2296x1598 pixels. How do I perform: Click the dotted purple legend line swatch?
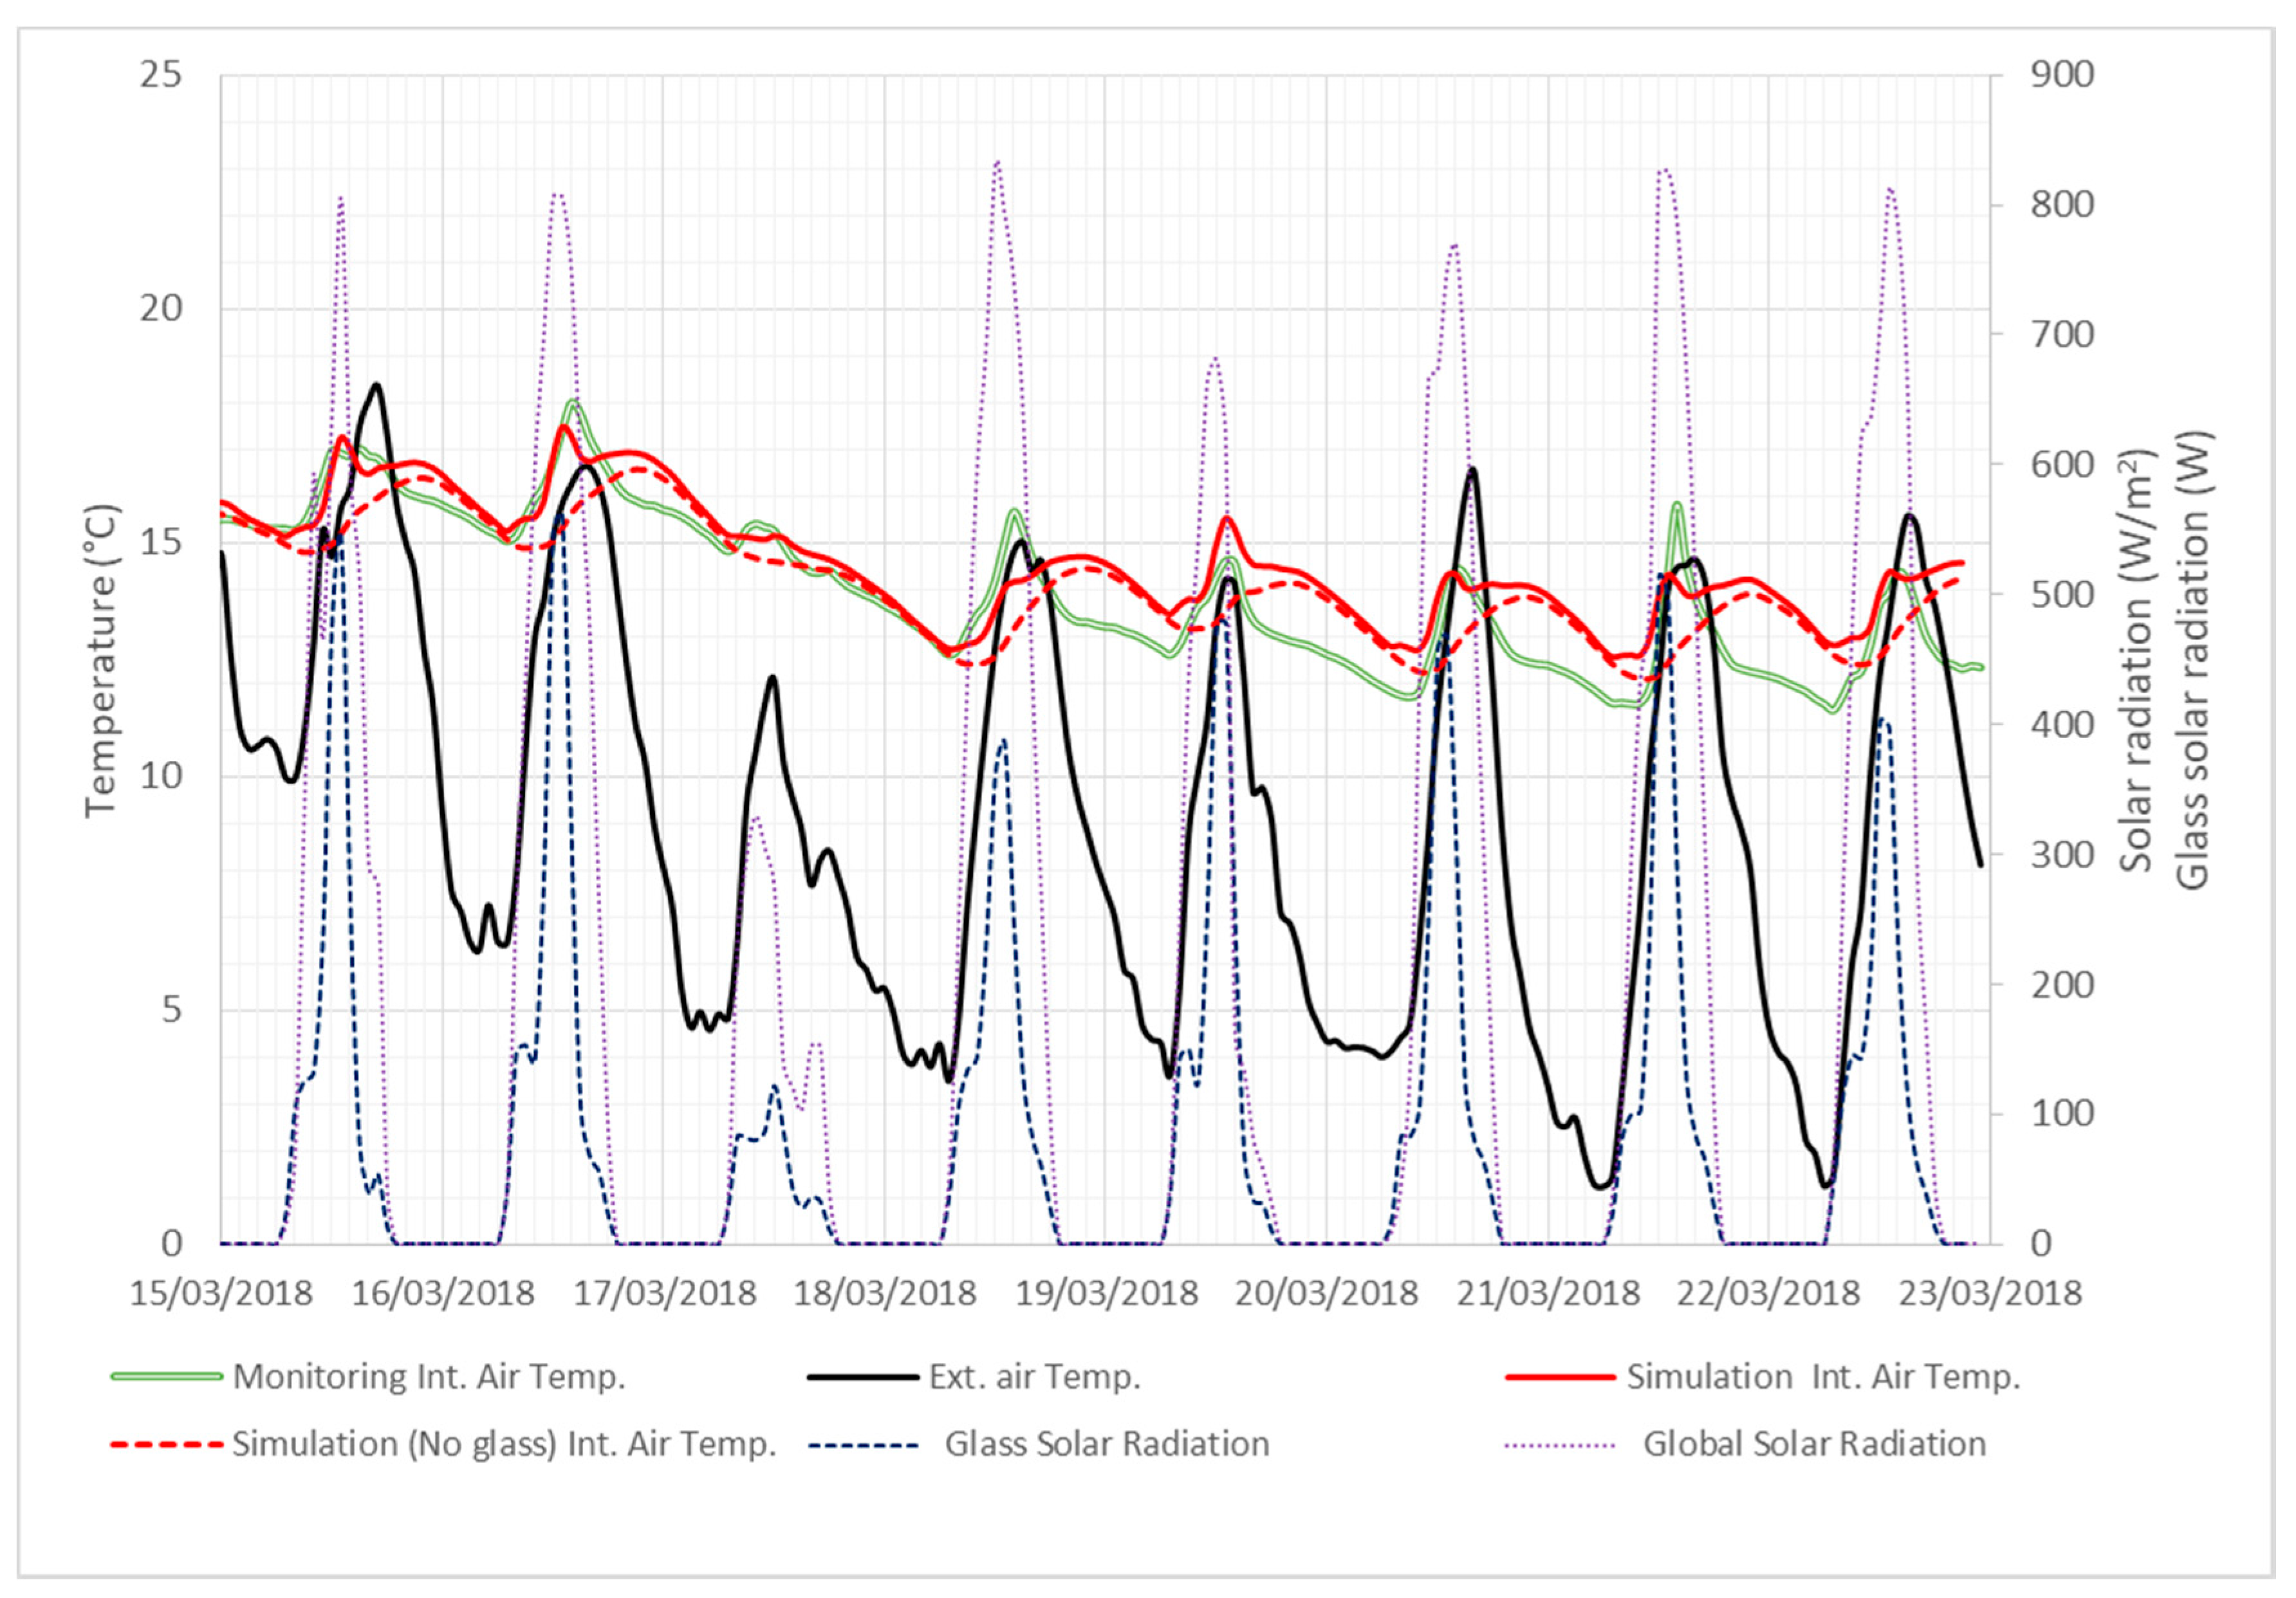pos(1560,1445)
